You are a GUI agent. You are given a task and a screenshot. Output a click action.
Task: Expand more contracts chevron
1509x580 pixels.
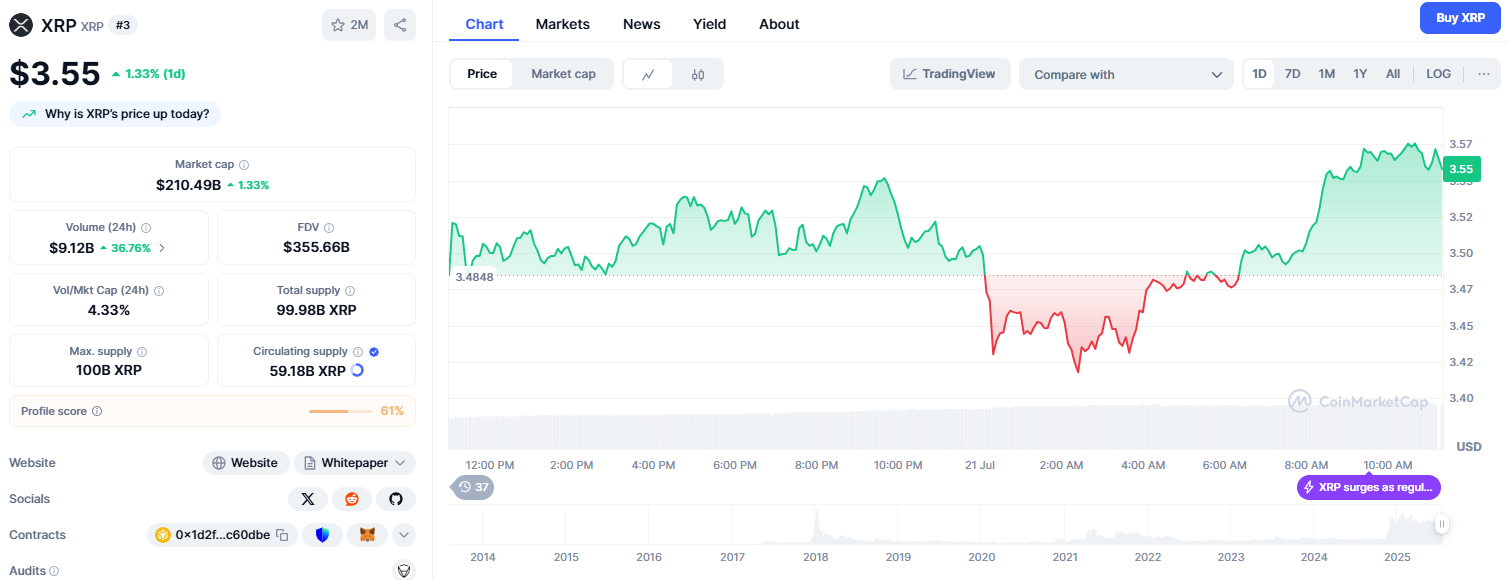coord(404,535)
